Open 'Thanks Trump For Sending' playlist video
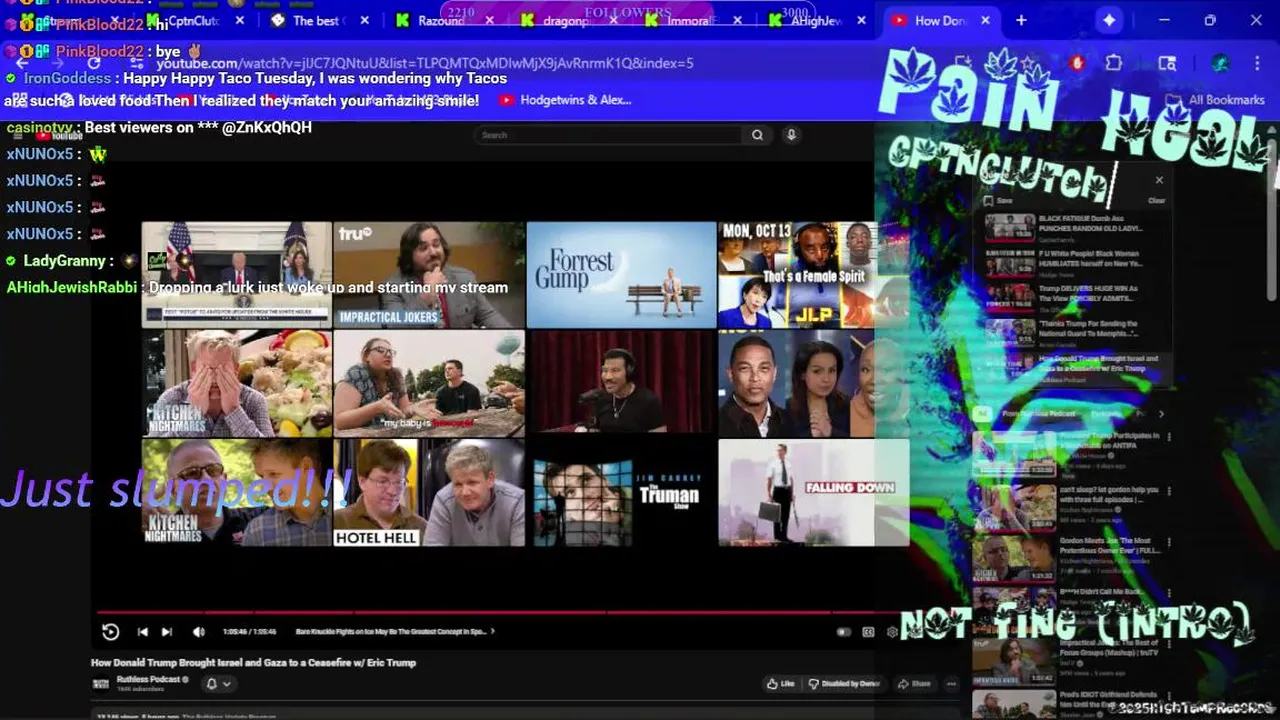 click(x=1075, y=332)
